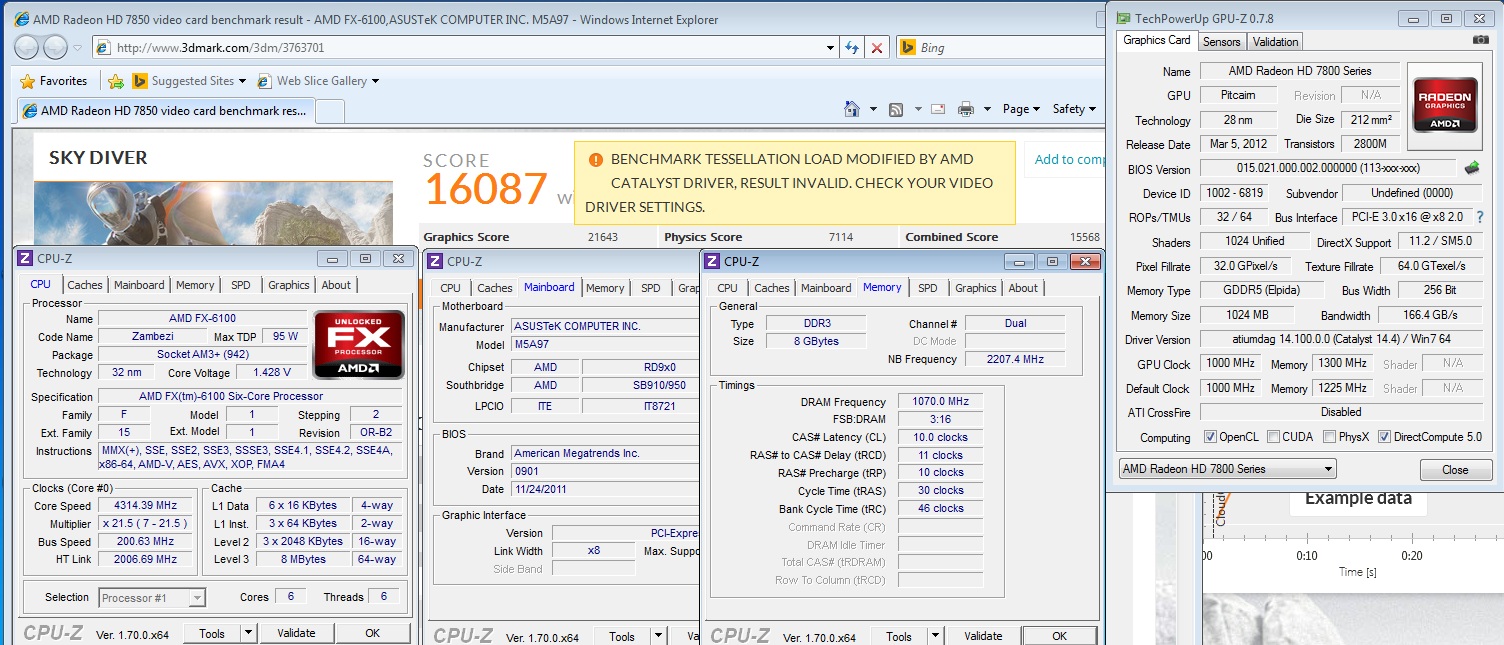
Task: Open the SPD tab in the CPU-Z Memory window
Action: (928, 288)
